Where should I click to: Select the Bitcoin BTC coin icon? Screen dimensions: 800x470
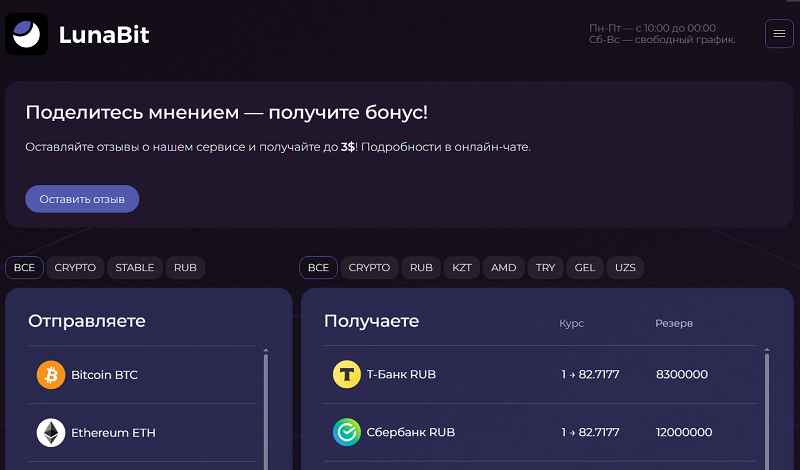[x=51, y=375]
